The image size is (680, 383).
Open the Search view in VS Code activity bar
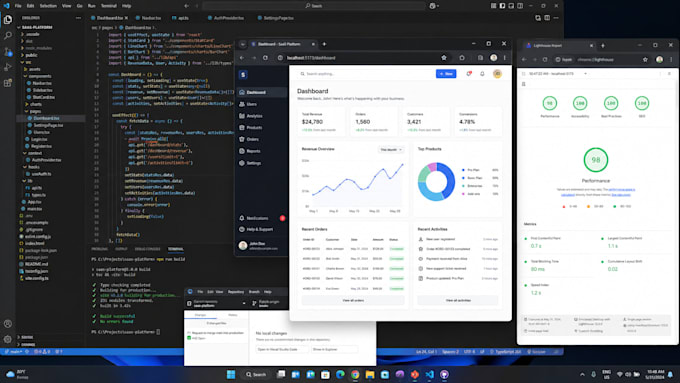[x=8, y=36]
